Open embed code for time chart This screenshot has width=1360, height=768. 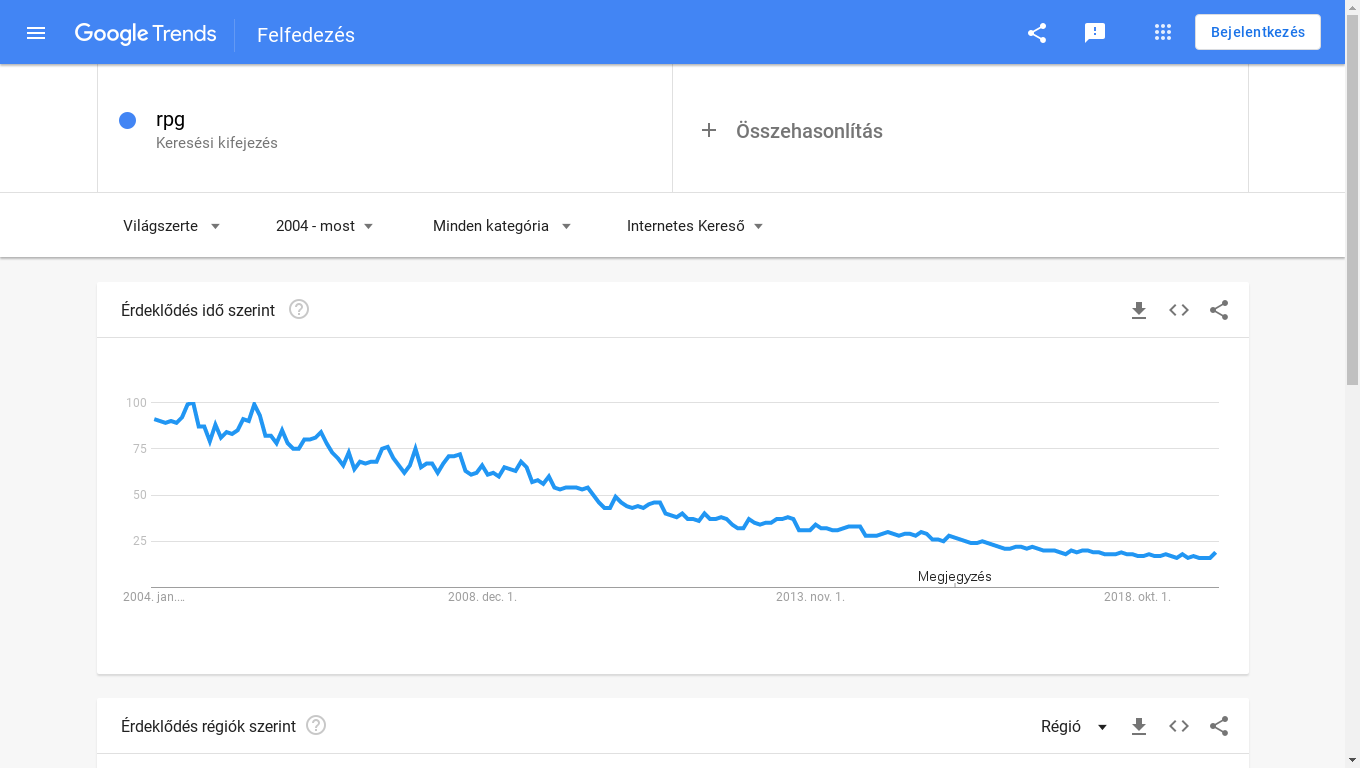tap(1179, 310)
